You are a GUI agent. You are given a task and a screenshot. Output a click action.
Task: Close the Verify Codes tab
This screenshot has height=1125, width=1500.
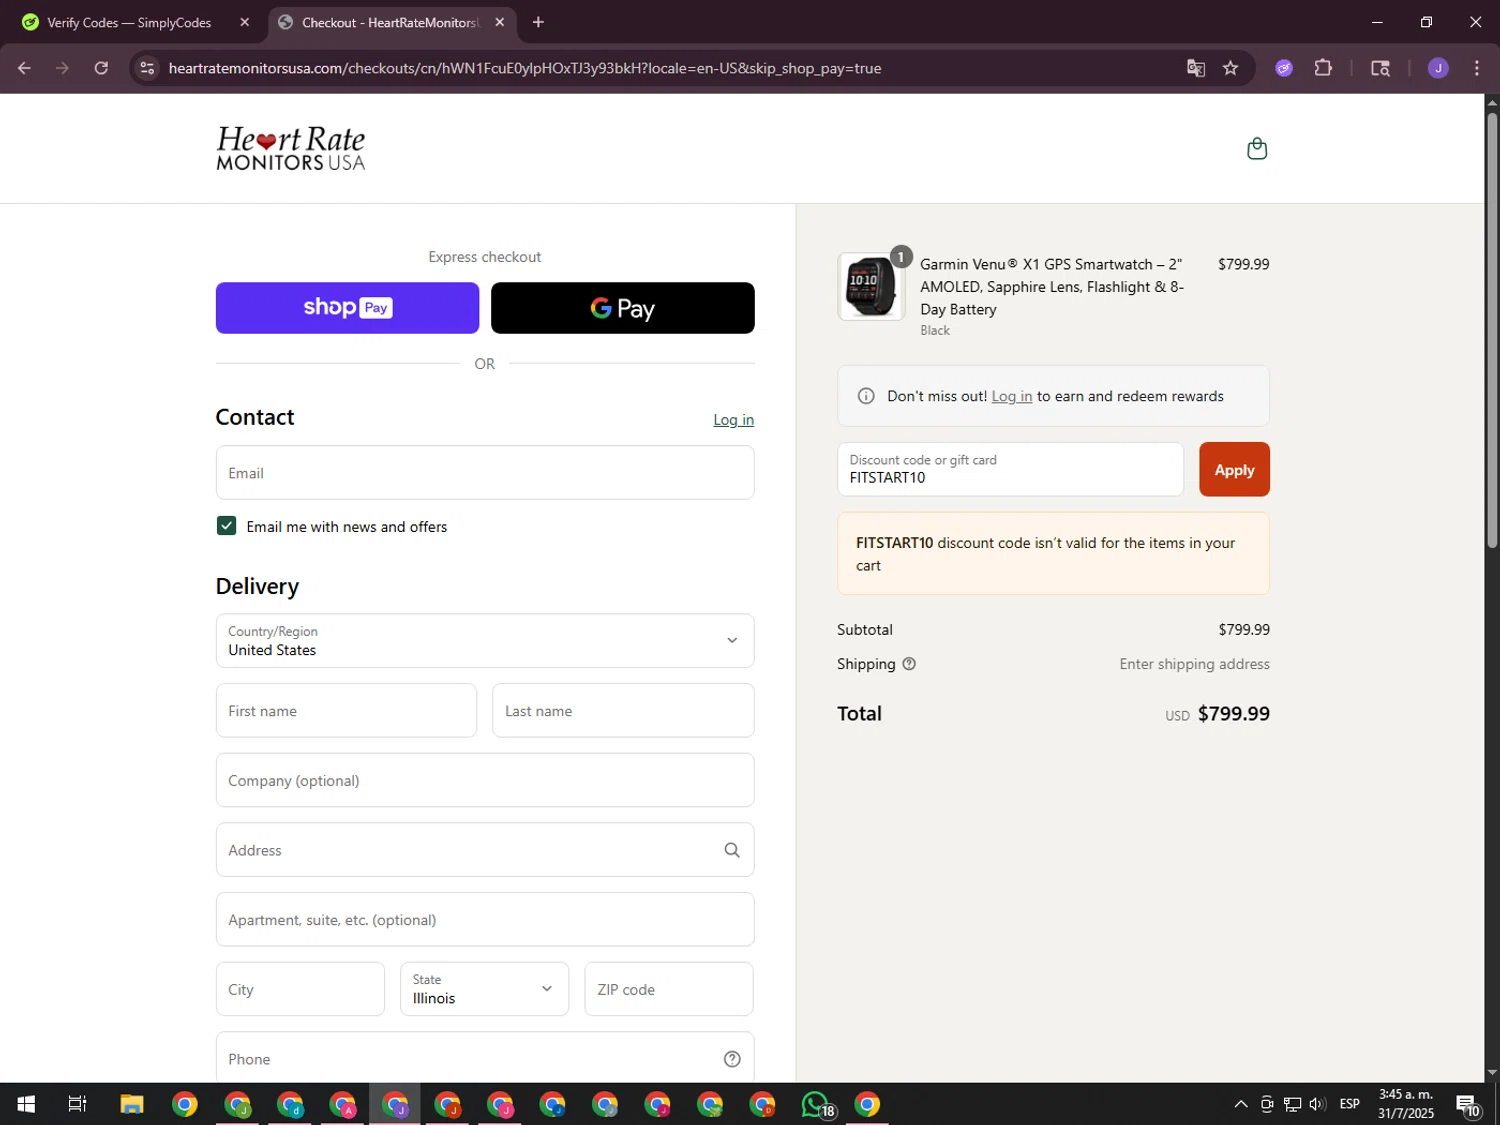coord(244,22)
